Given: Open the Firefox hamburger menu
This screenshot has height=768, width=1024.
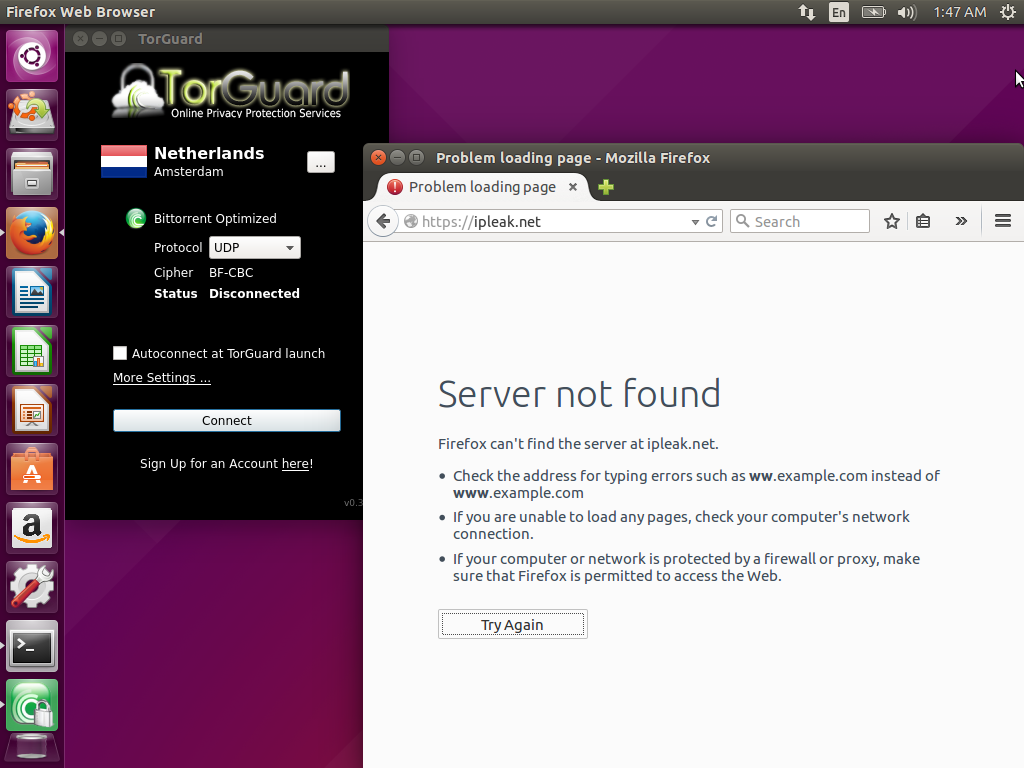Looking at the screenshot, I should [x=1003, y=221].
